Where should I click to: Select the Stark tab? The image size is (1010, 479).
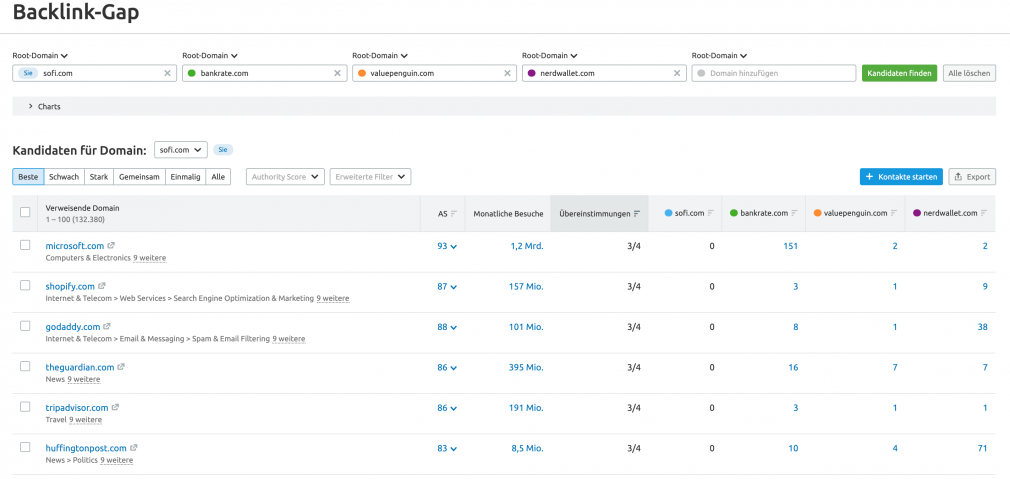tap(99, 176)
